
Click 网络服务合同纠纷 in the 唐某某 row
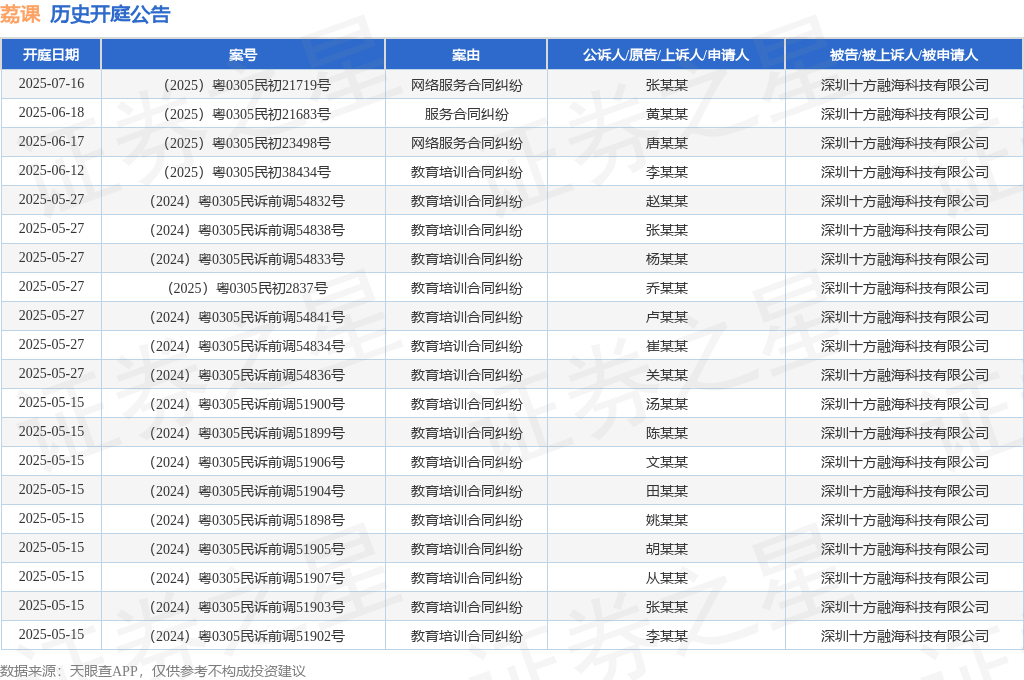(x=466, y=143)
